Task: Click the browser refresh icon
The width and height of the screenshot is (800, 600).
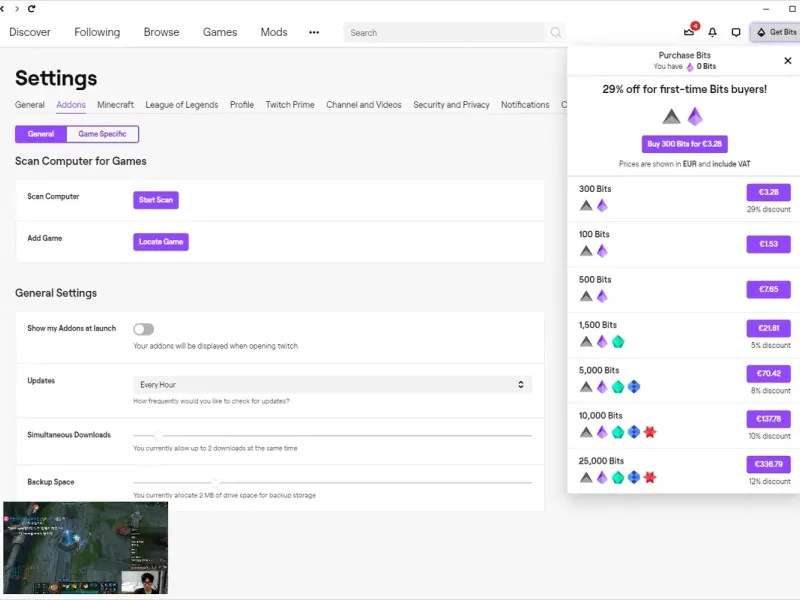Action: [x=32, y=9]
